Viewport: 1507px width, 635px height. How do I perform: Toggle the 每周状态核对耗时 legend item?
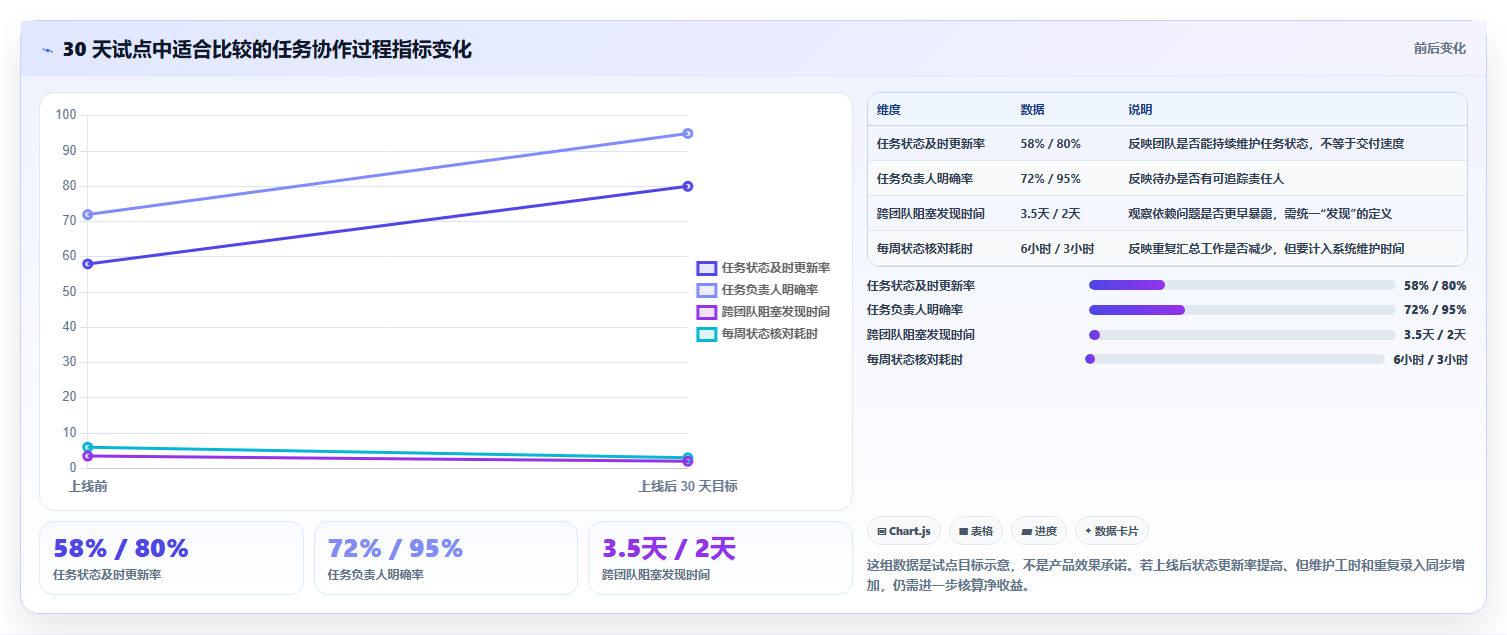click(x=757, y=334)
